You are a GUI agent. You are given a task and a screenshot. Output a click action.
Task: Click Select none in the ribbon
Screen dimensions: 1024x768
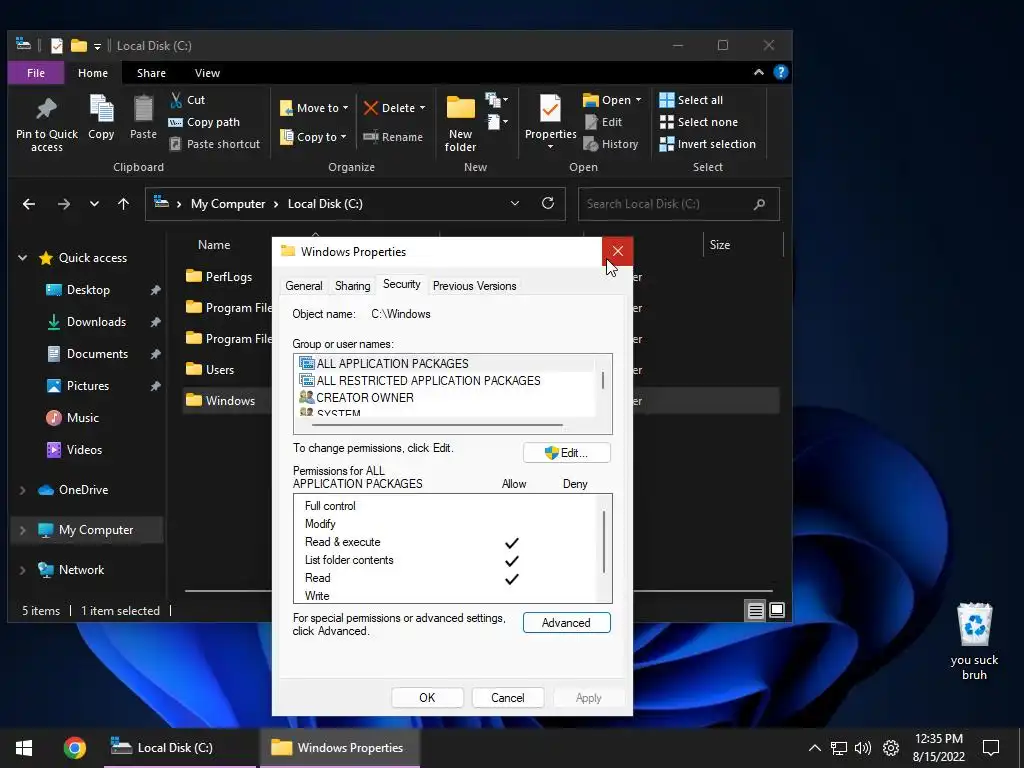pyautogui.click(x=698, y=122)
